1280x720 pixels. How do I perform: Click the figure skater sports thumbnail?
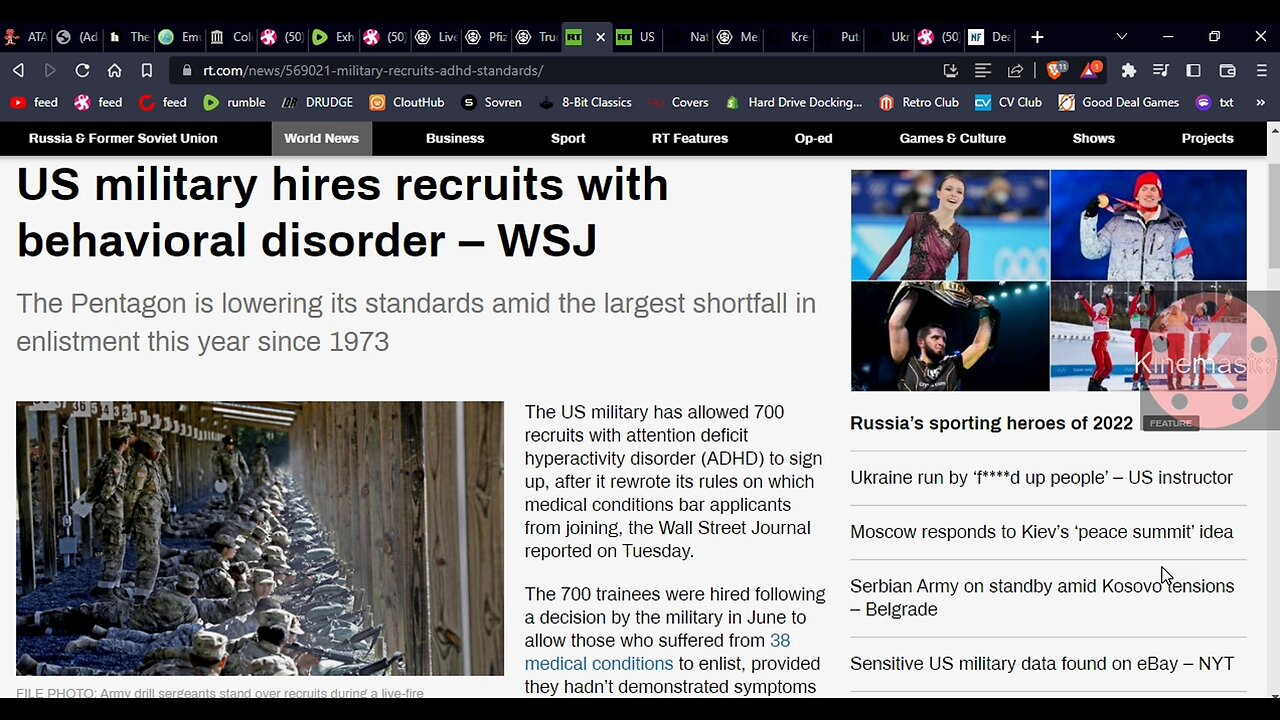click(950, 225)
